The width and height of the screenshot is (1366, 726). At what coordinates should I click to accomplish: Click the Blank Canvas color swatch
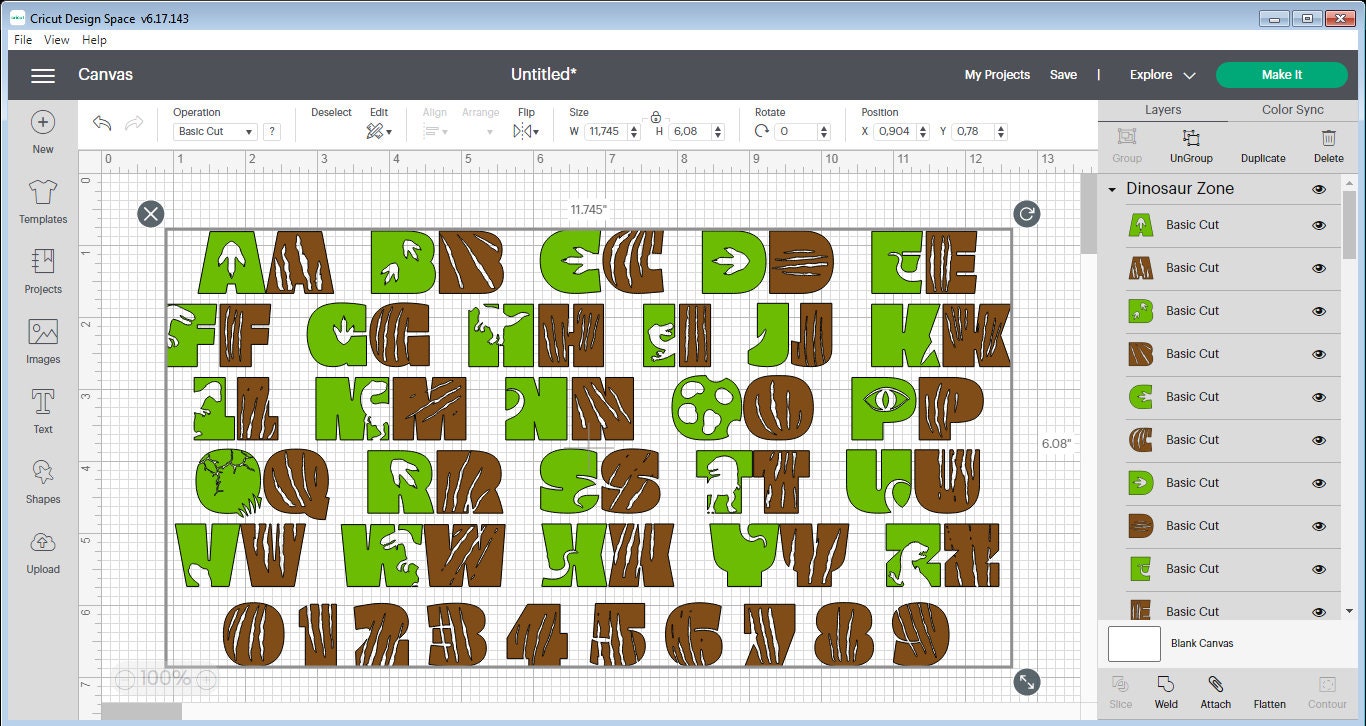(1133, 644)
